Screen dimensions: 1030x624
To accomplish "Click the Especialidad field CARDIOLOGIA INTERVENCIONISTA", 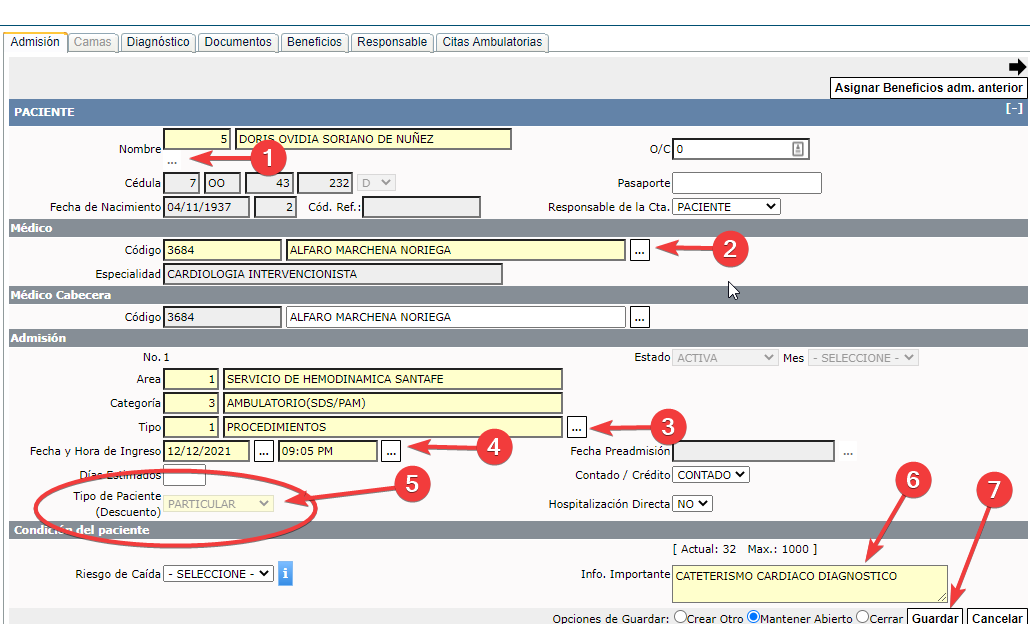I will tap(333, 274).
